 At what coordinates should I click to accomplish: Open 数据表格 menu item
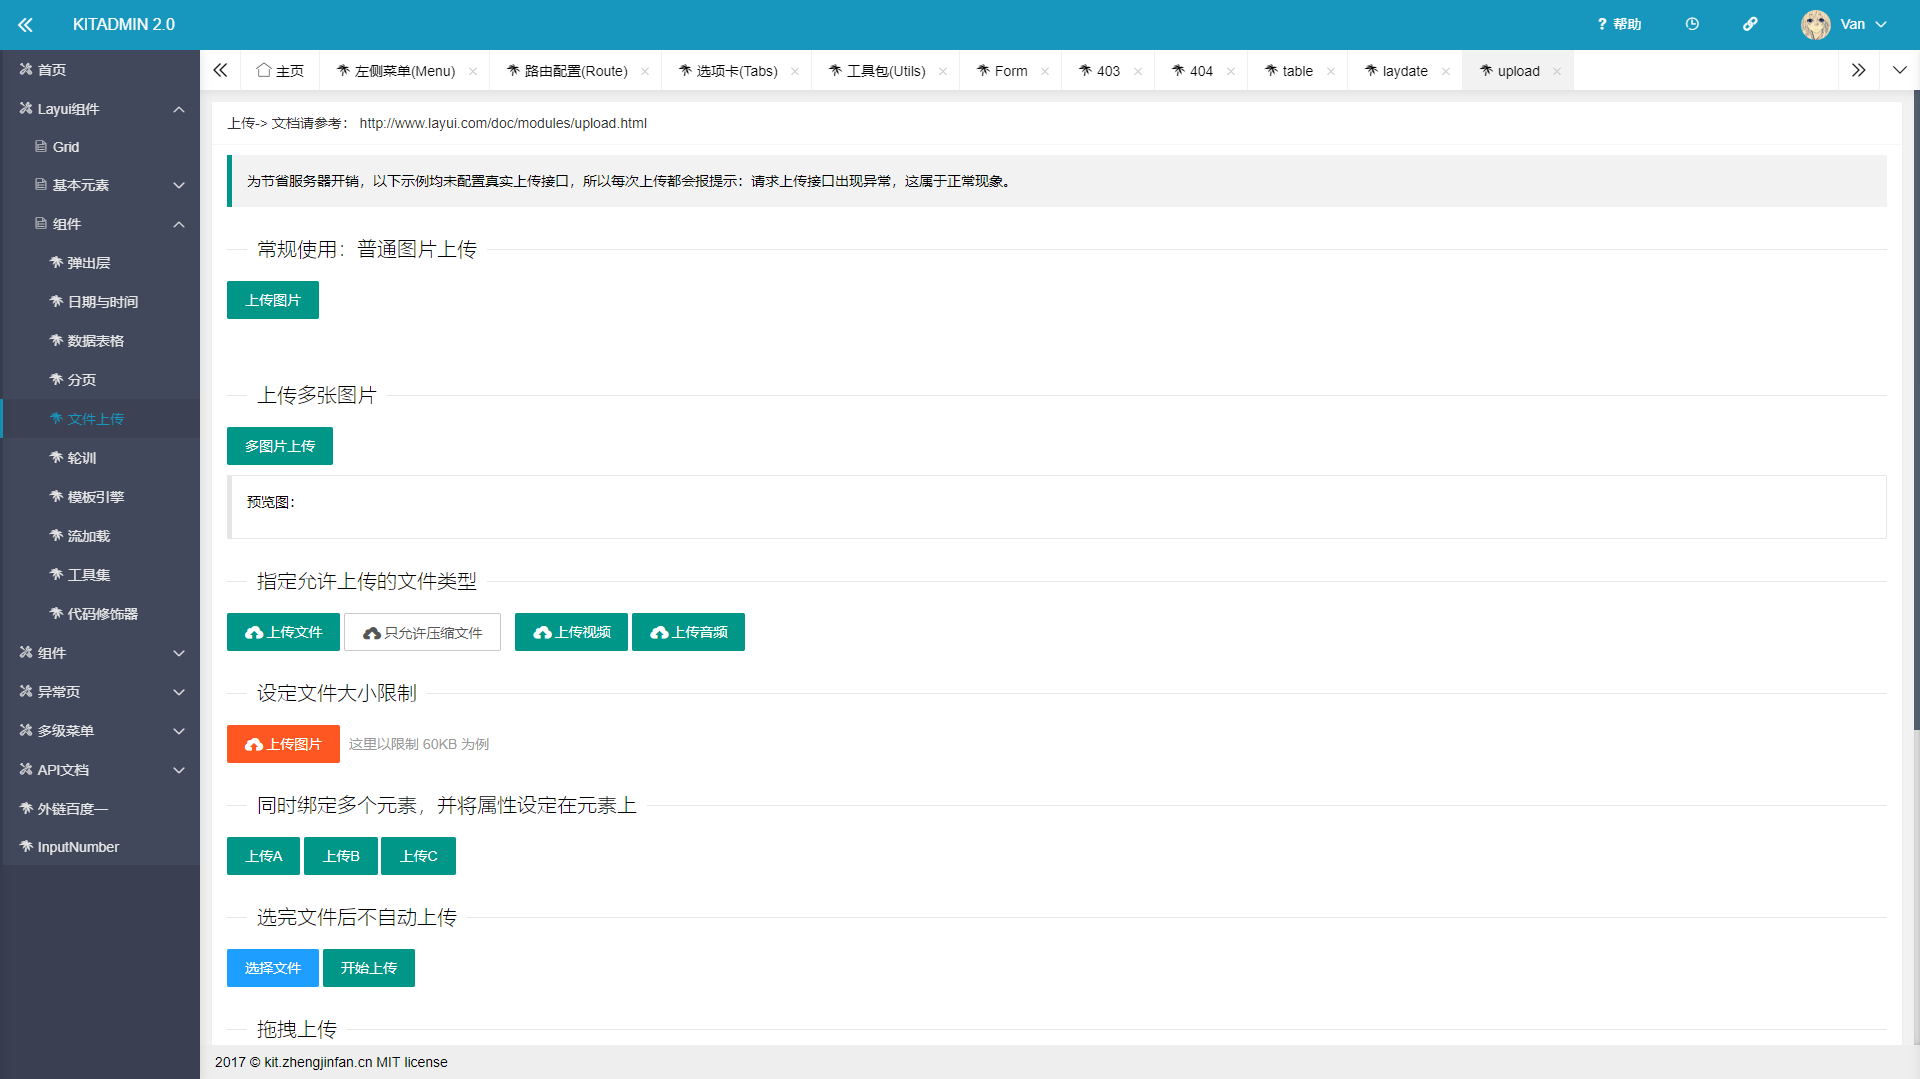click(100, 341)
